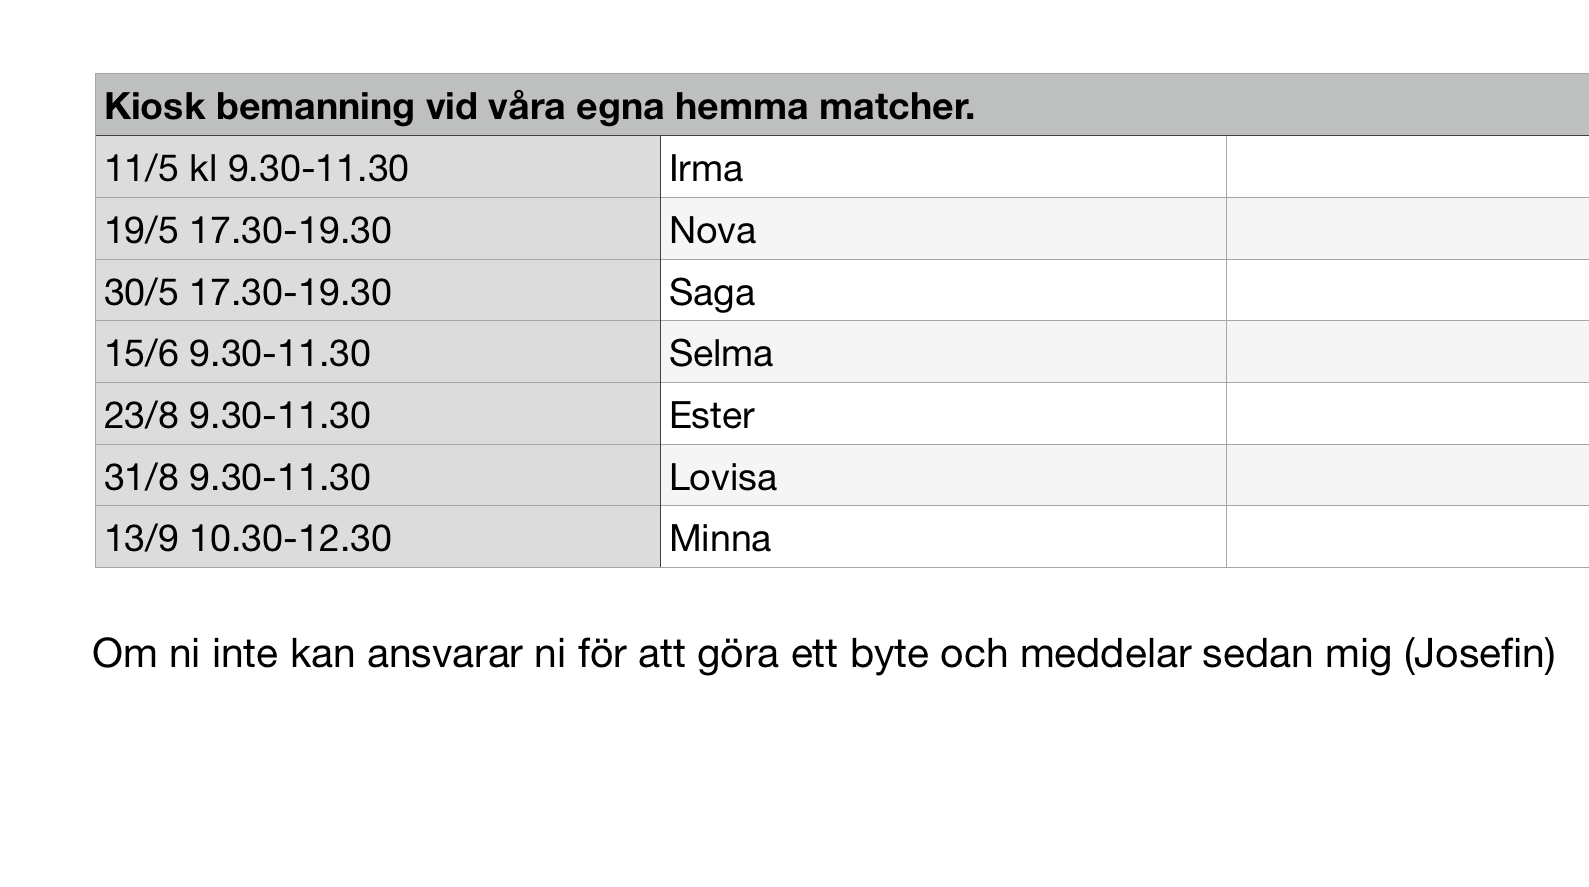The height and width of the screenshot is (887, 1589).
Task: Click the table title header row
Action: (x=840, y=105)
